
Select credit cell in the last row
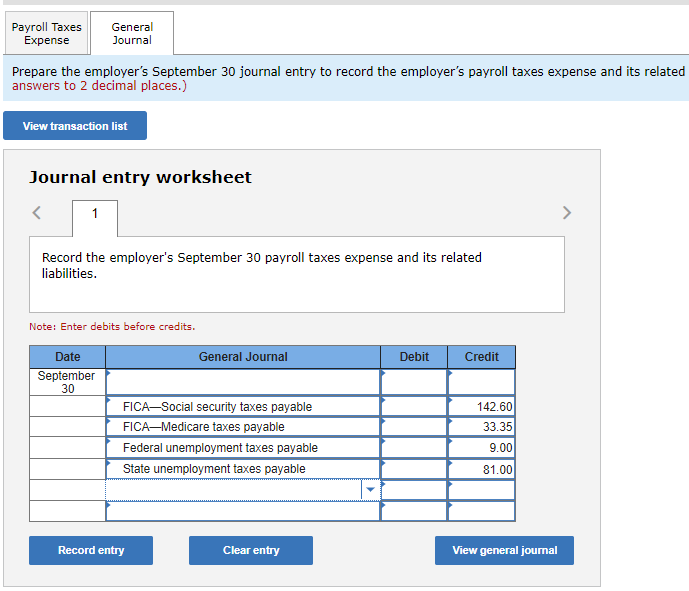click(482, 511)
